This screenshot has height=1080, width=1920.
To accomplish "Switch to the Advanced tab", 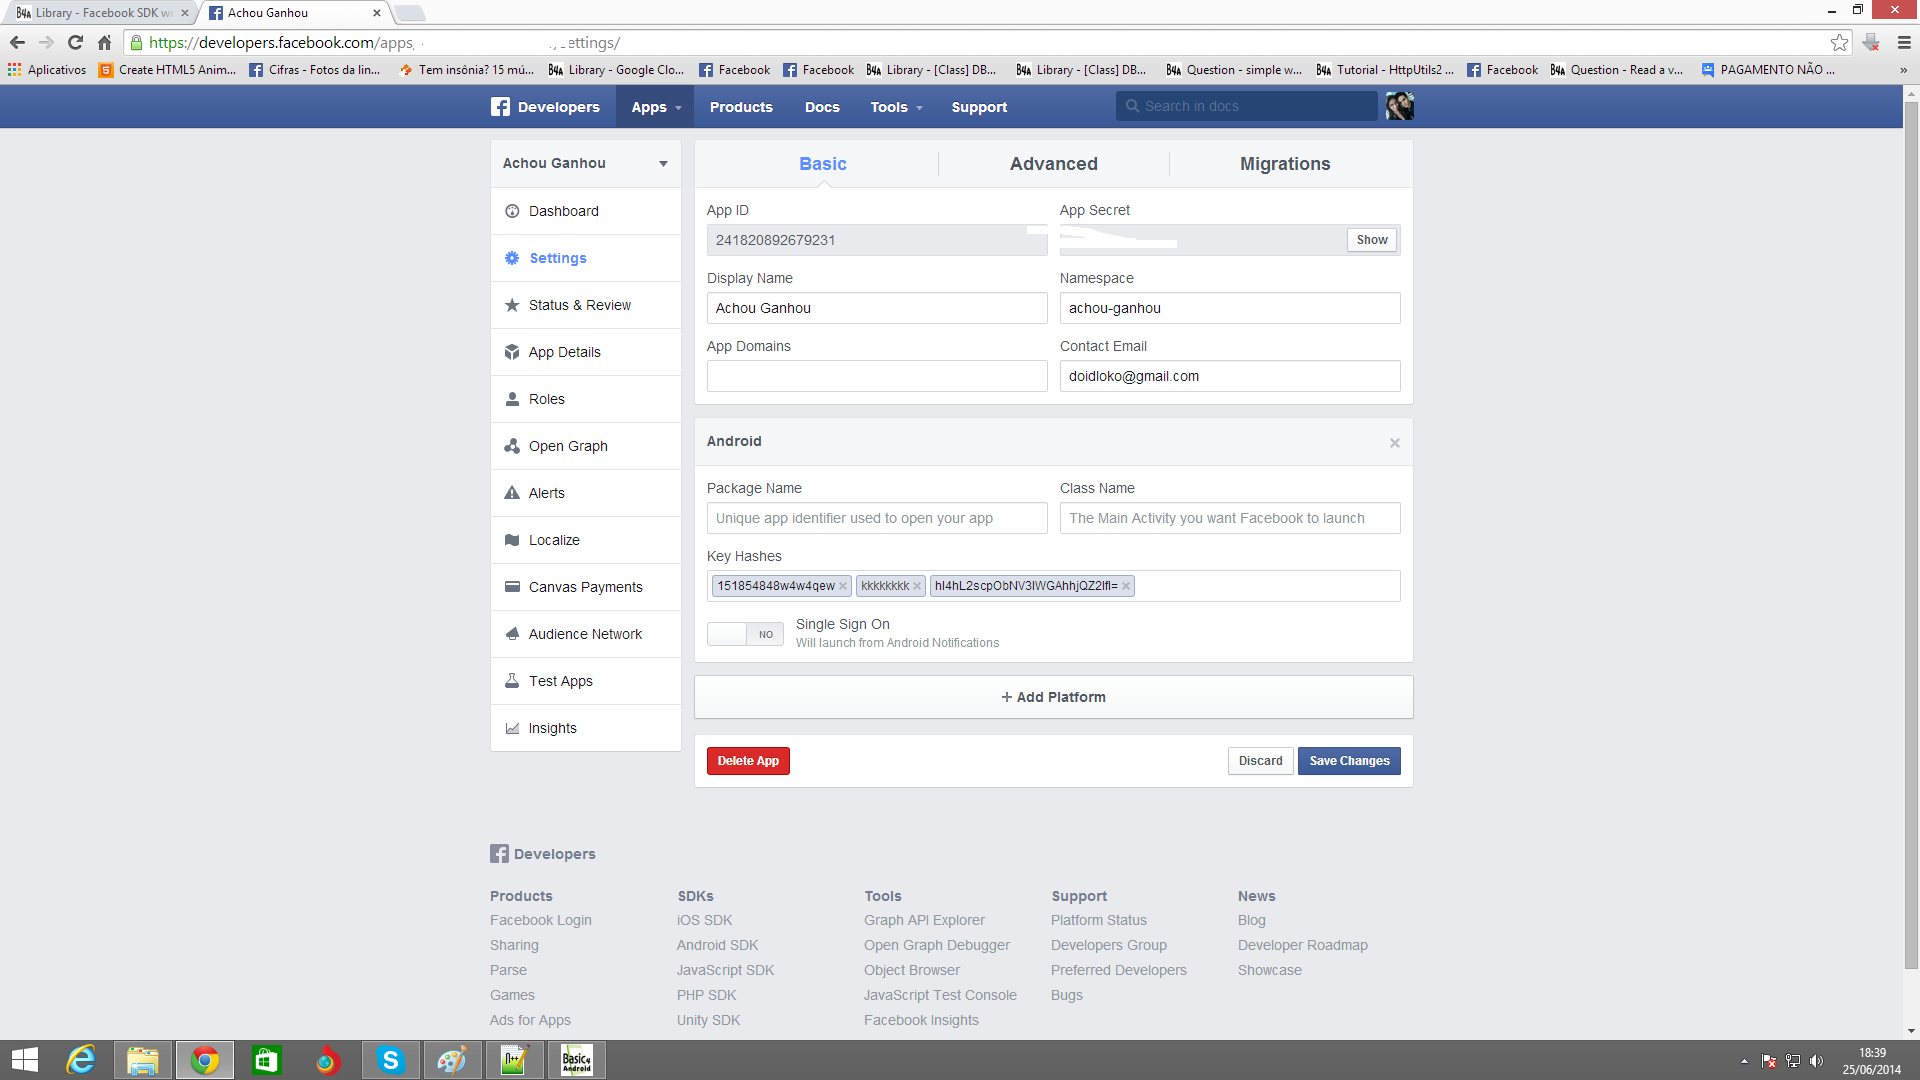I will tap(1053, 164).
